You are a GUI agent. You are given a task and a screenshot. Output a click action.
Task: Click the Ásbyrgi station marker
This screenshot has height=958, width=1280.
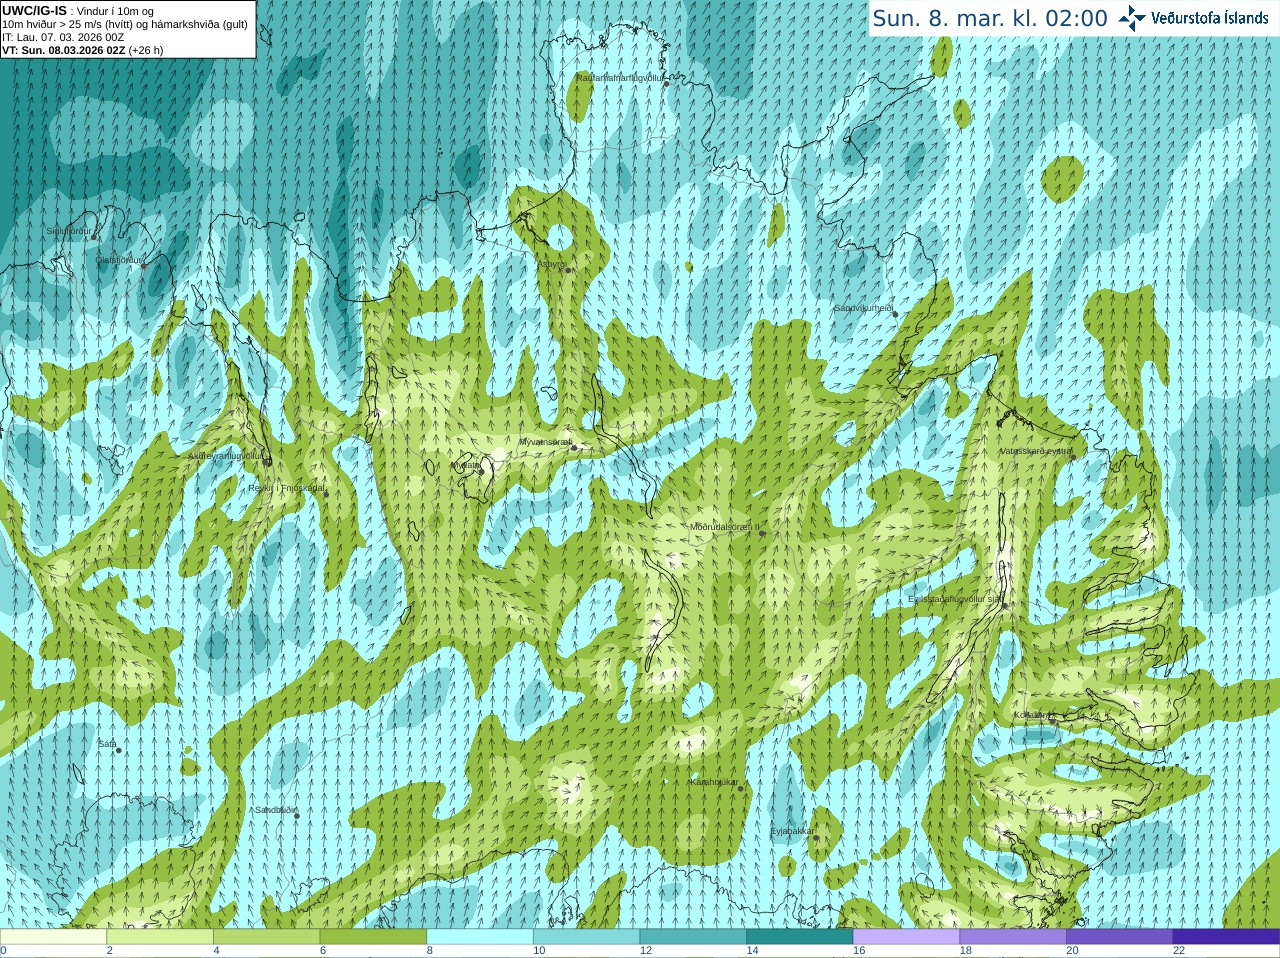coord(567,270)
